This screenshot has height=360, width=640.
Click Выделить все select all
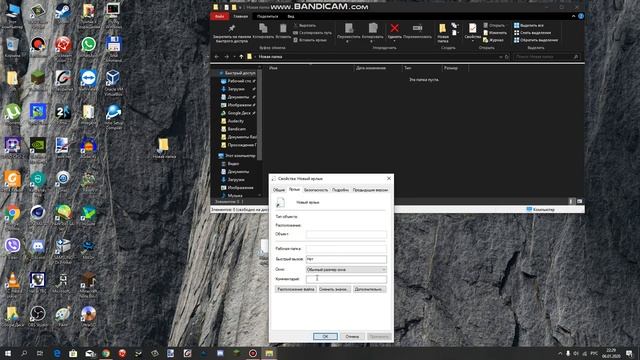[x=529, y=25]
